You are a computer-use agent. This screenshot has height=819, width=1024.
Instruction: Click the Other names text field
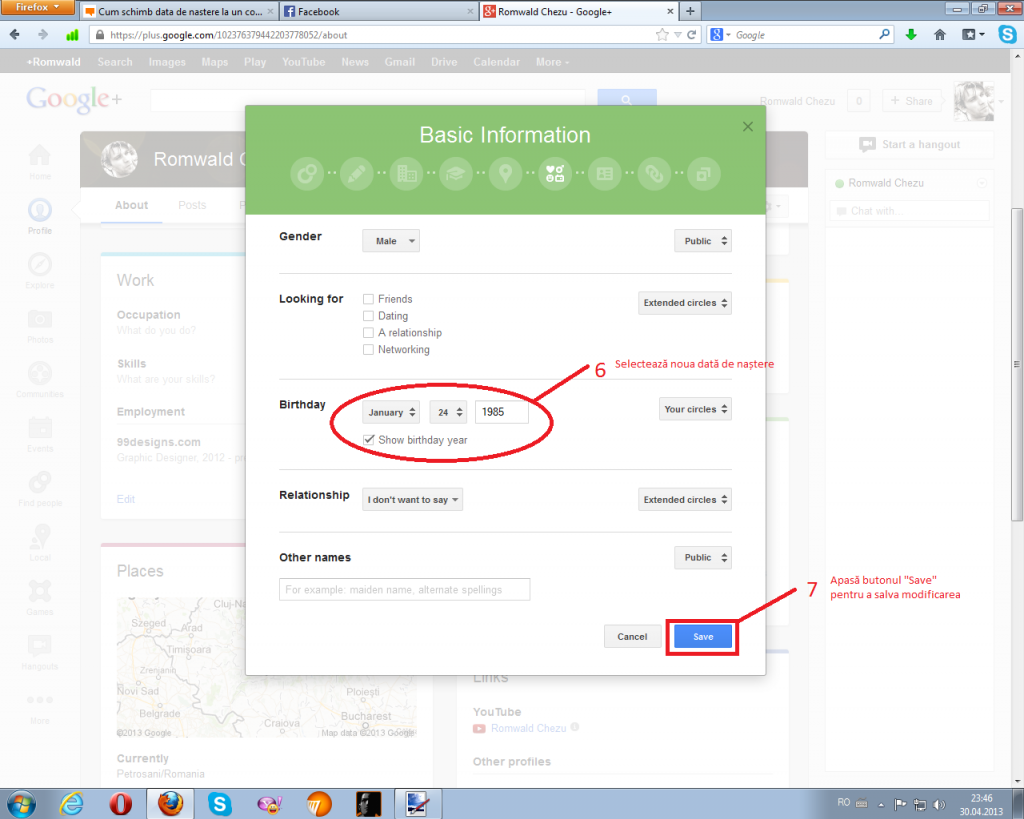click(404, 589)
